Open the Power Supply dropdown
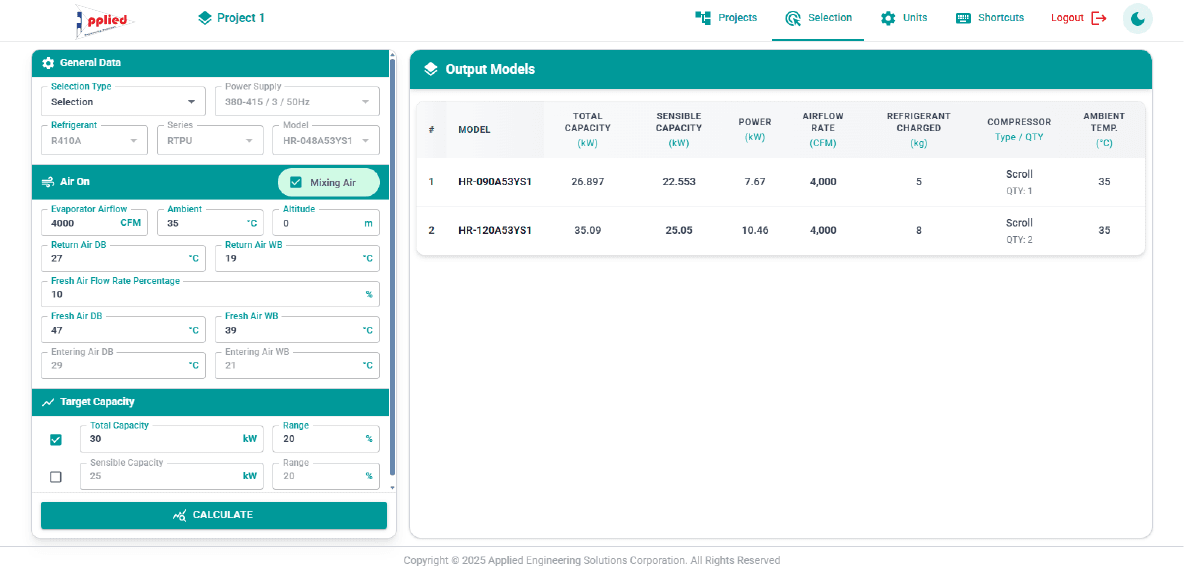Screen dimensions: 1184x576 tap(298, 101)
